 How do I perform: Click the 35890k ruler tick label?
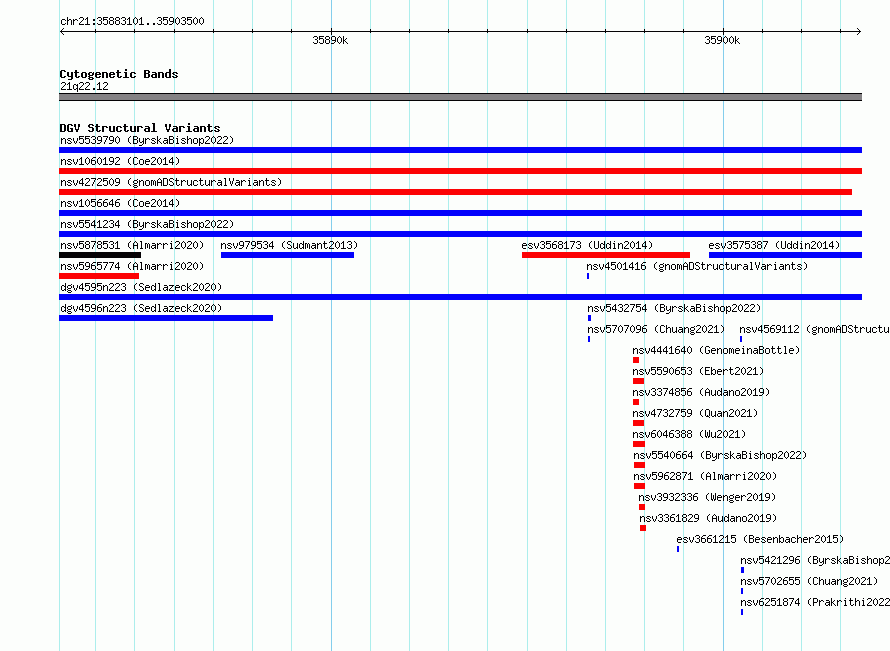(x=330, y=40)
